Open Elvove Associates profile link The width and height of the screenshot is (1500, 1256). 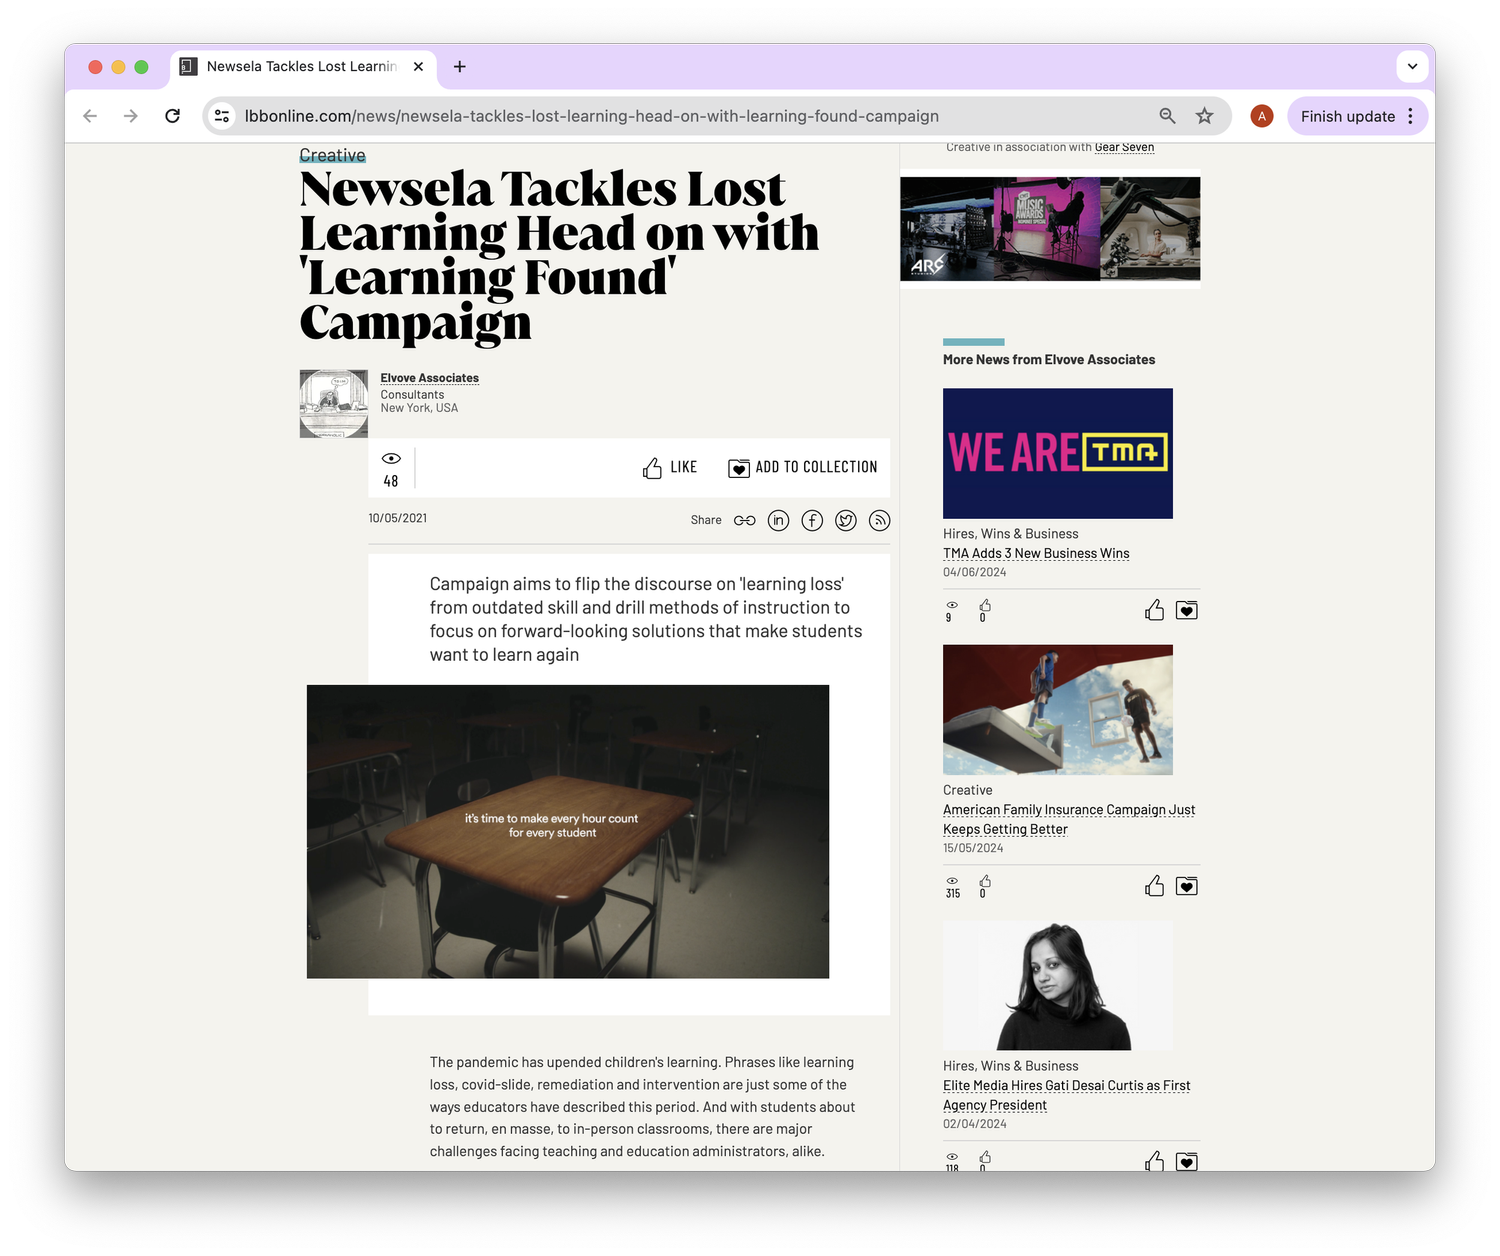[429, 378]
